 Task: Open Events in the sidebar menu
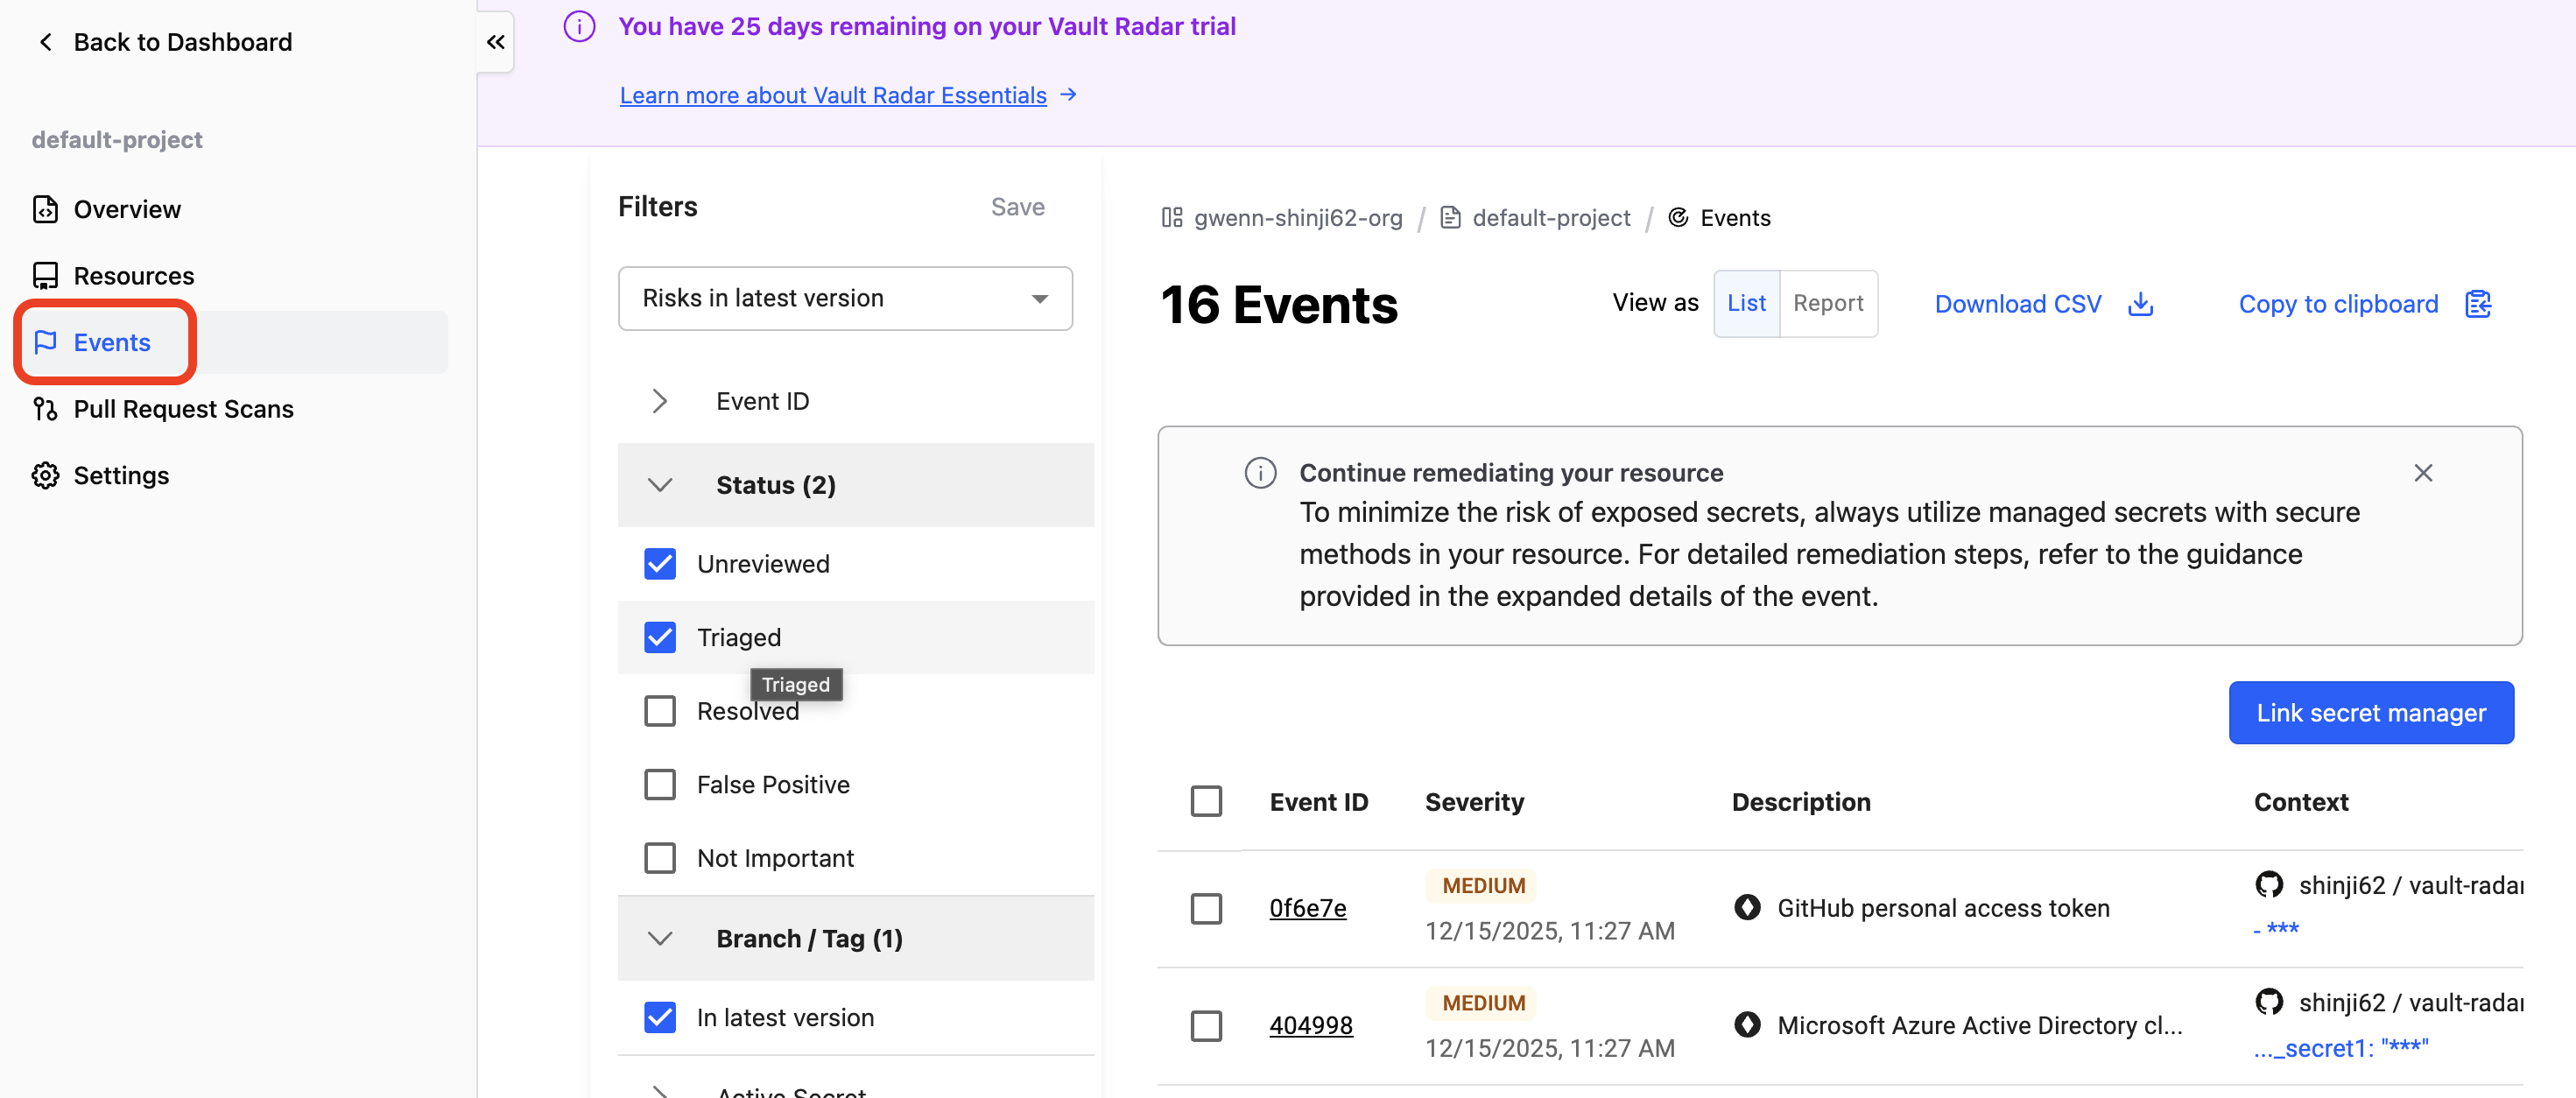coord(111,342)
